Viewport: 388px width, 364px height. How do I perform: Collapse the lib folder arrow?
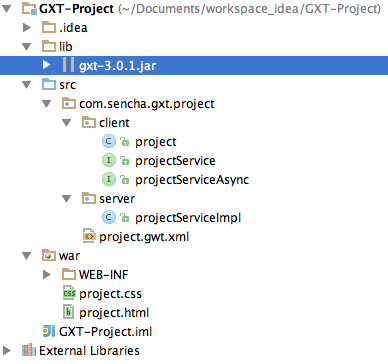(x=27, y=47)
